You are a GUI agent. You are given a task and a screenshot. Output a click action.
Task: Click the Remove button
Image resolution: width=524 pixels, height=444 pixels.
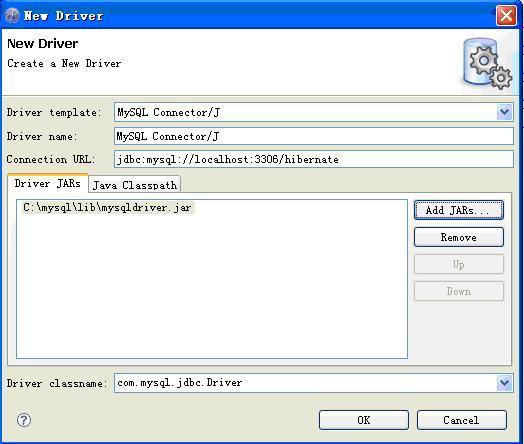tap(458, 237)
